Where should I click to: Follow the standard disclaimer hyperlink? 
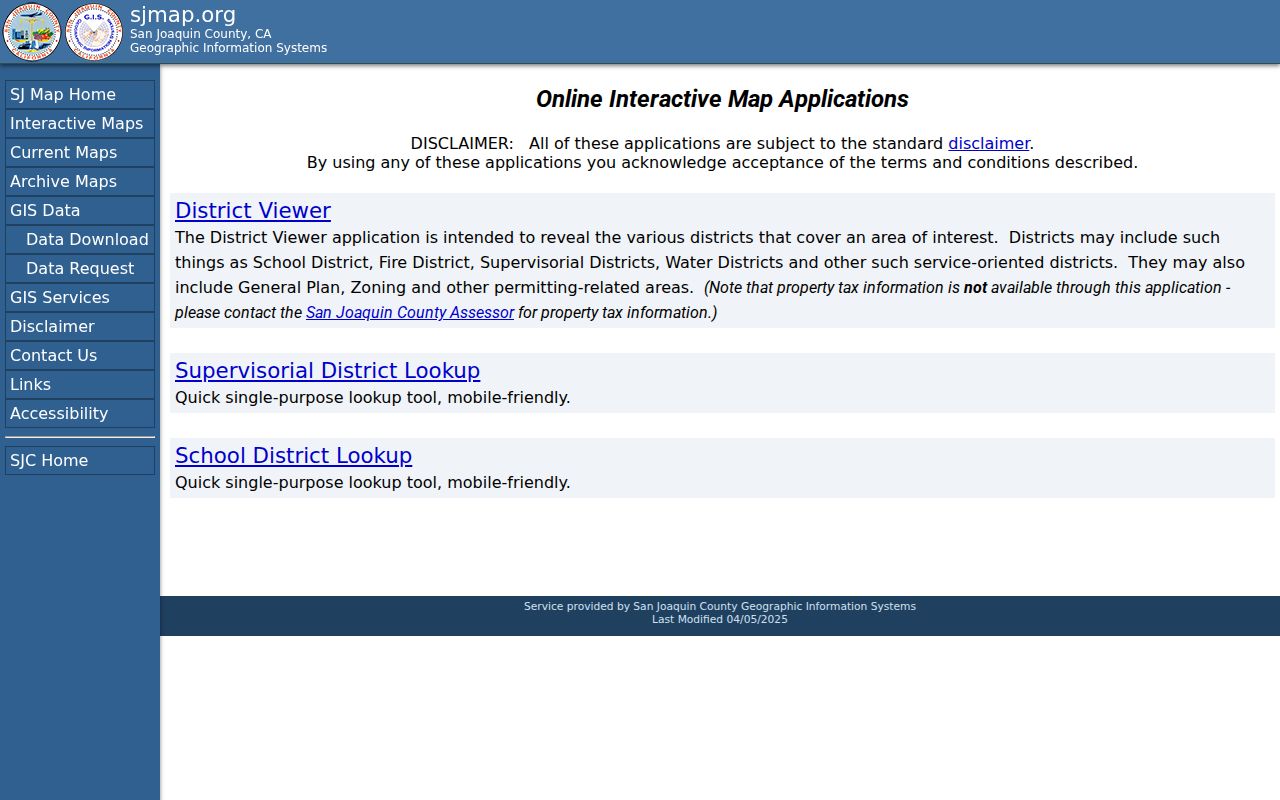pos(989,143)
